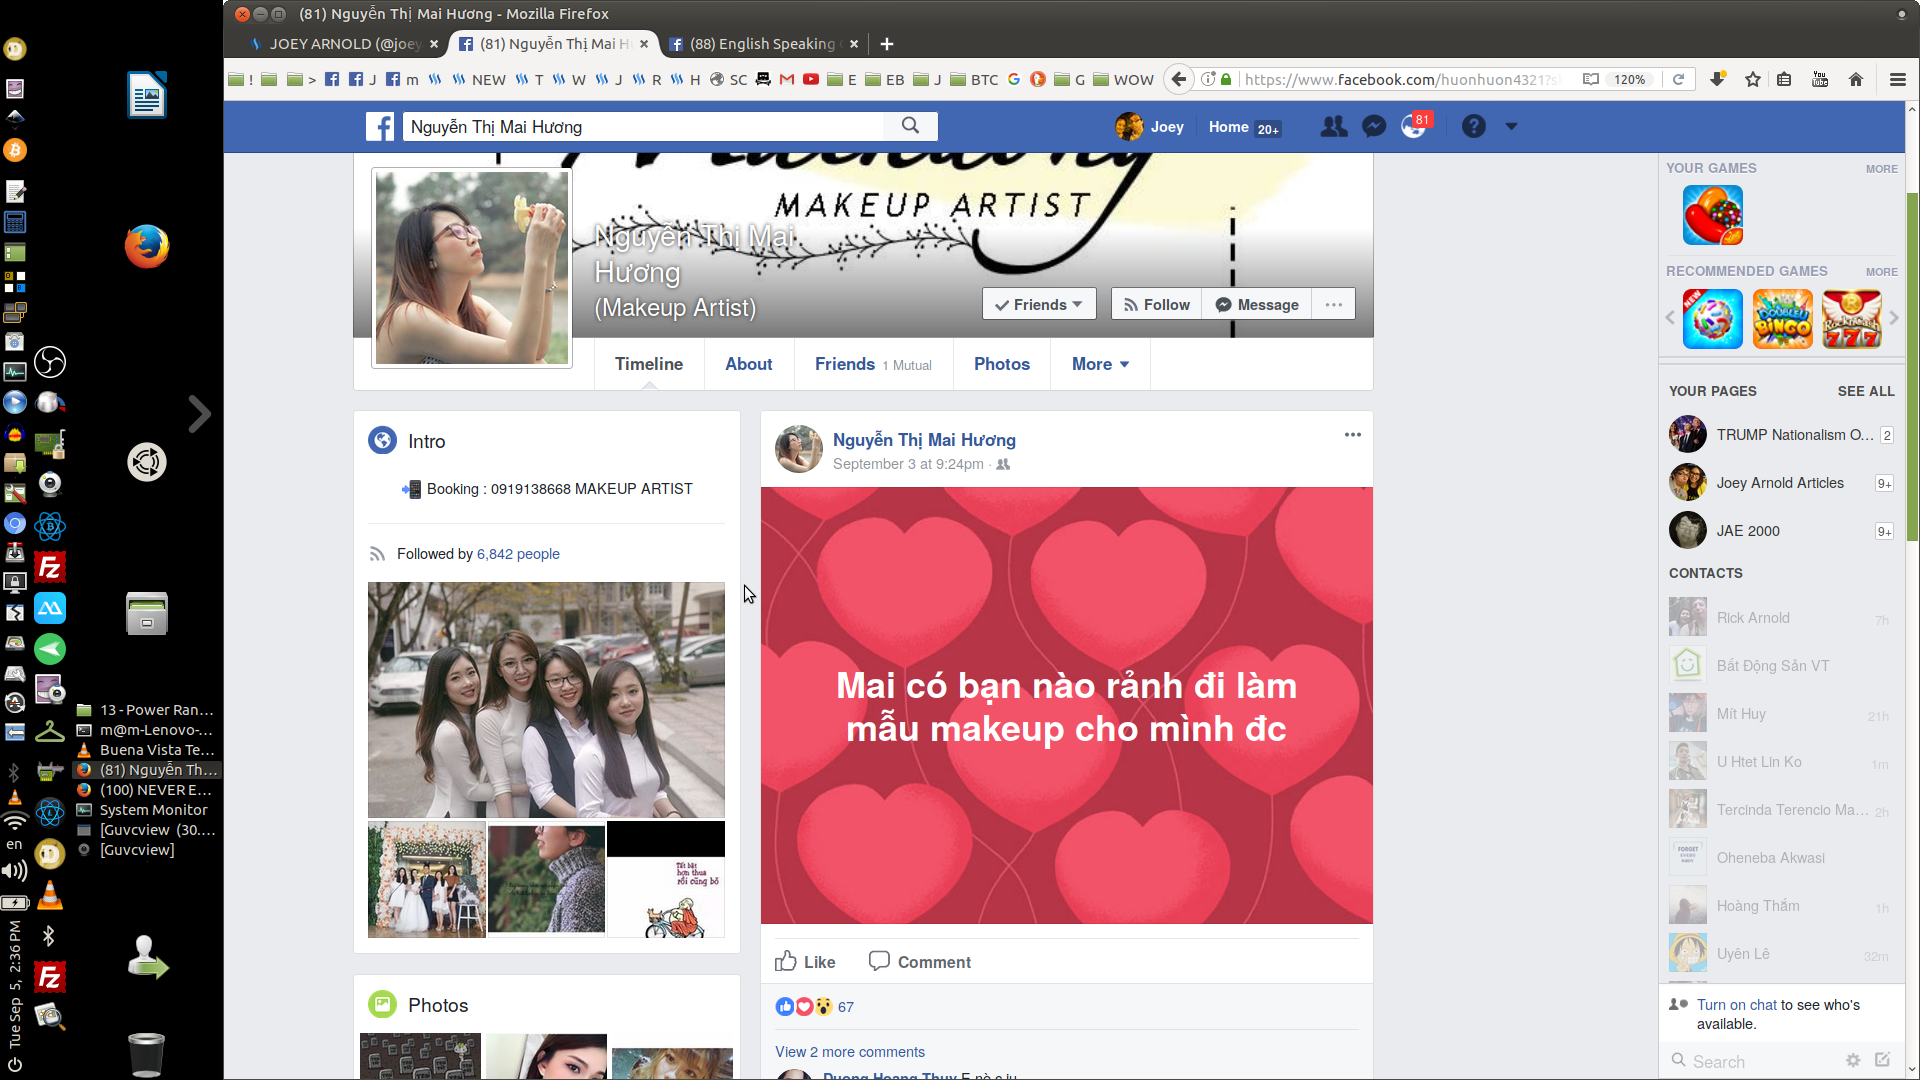
Task: Open Notifications globe with 81 badge
Action: pyautogui.click(x=1414, y=127)
